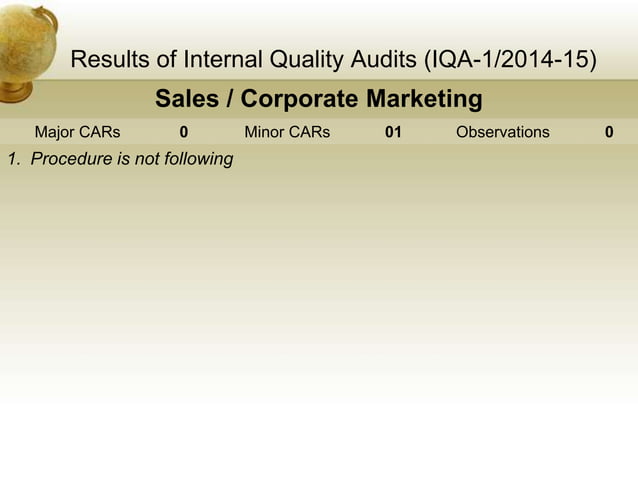
Task: Click the list number '1.' of the finding
Action: click(15, 159)
